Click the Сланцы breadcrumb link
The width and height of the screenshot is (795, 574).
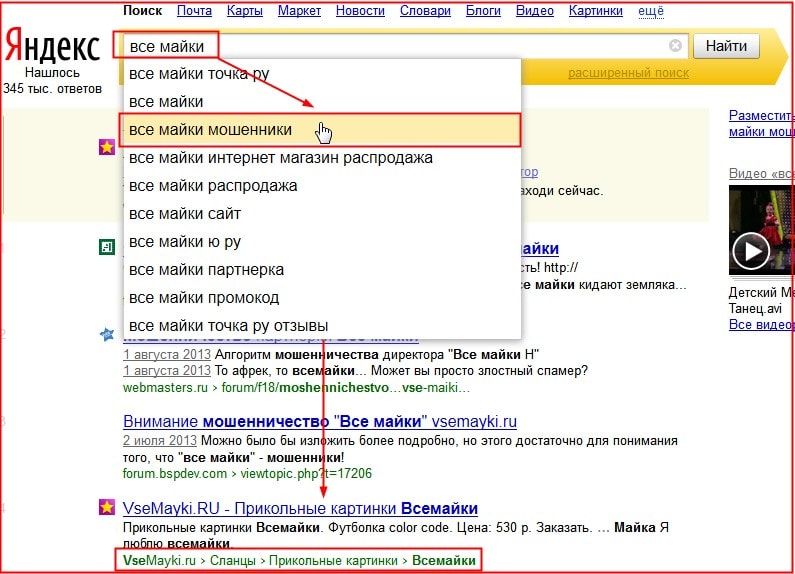pyautogui.click(x=233, y=561)
